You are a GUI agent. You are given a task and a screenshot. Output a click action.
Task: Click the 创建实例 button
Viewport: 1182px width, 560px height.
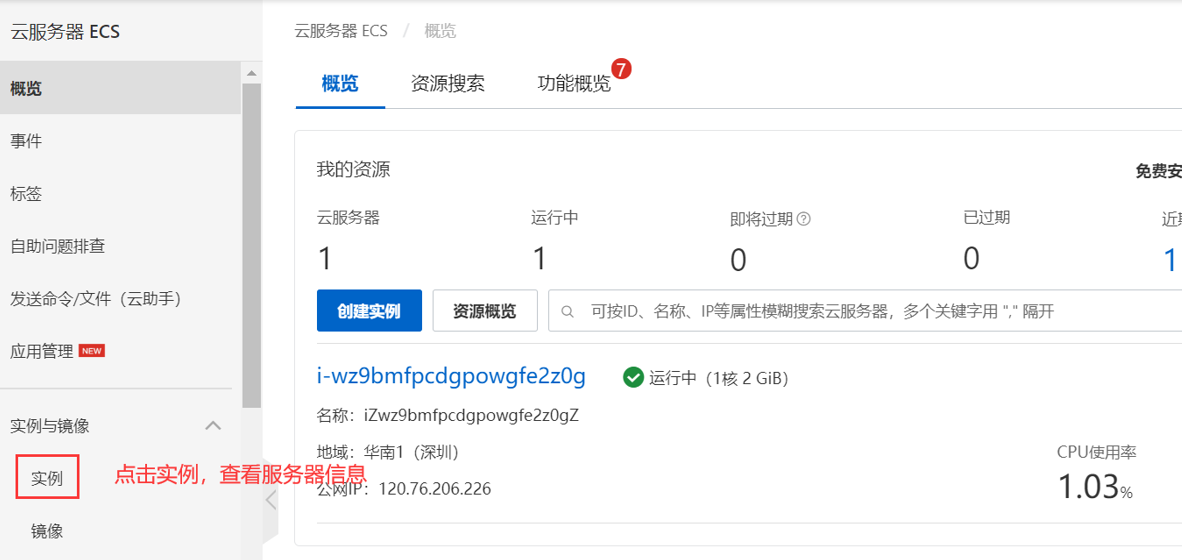click(x=369, y=311)
